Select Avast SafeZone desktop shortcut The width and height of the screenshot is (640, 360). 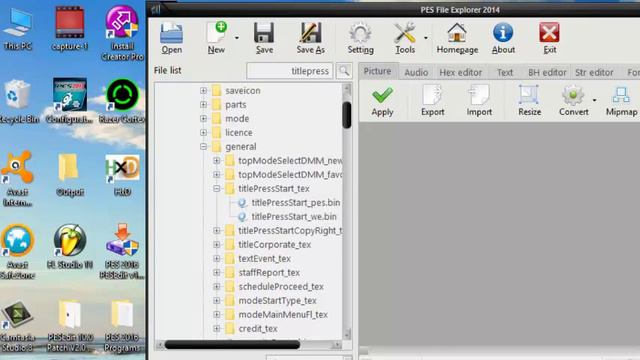tap(18, 251)
